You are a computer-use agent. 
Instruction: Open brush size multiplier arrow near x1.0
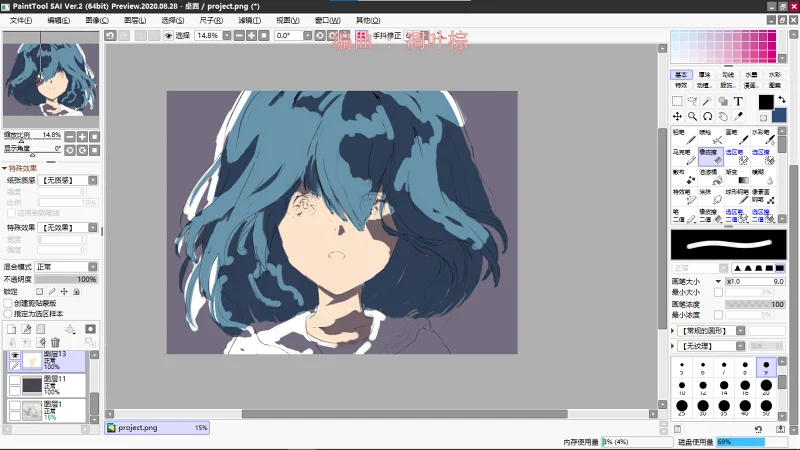[718, 281]
